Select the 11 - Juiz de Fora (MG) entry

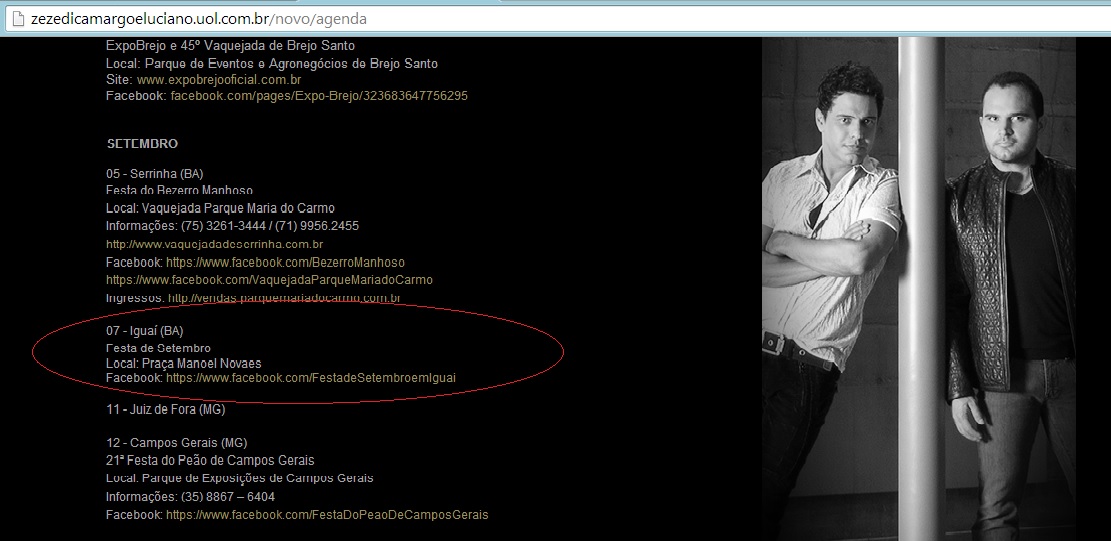[x=165, y=410]
